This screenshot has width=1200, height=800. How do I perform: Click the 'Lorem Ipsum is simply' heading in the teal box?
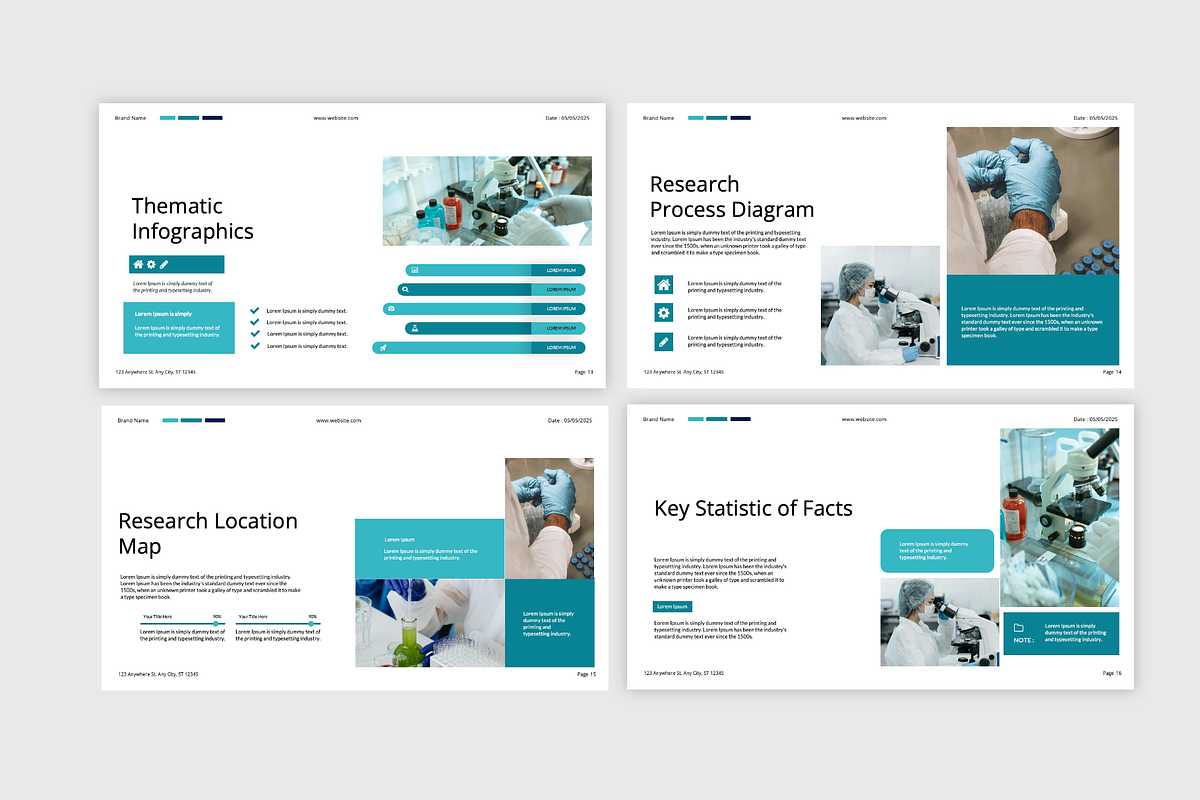pos(163,314)
